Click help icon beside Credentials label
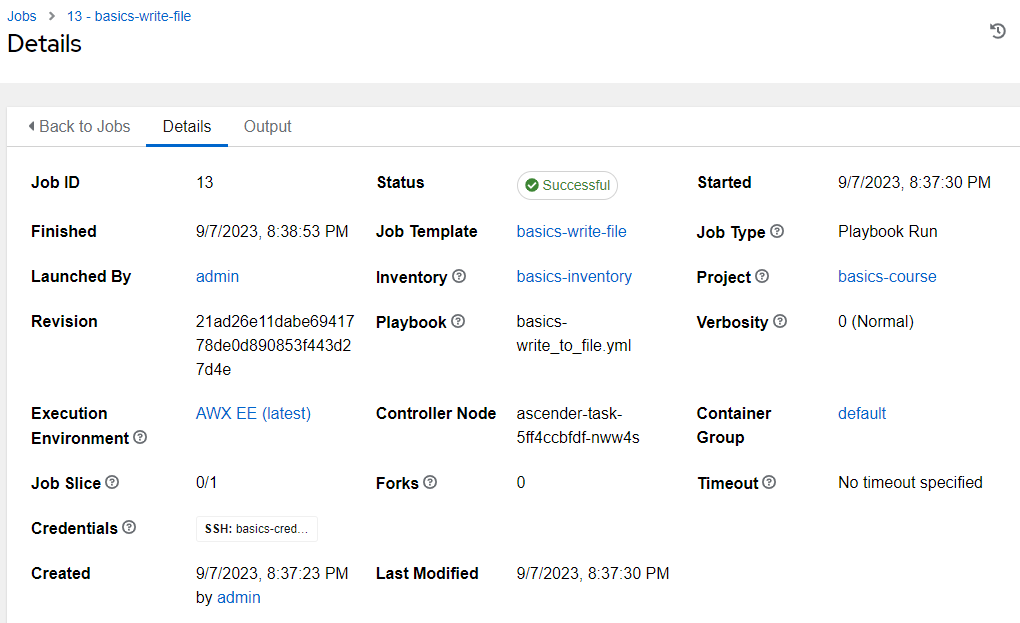The width and height of the screenshot is (1020, 623). (129, 527)
